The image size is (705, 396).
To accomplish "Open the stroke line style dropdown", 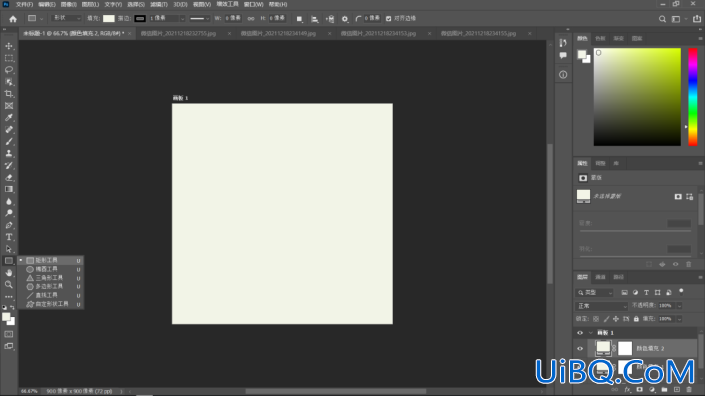I will [200, 18].
